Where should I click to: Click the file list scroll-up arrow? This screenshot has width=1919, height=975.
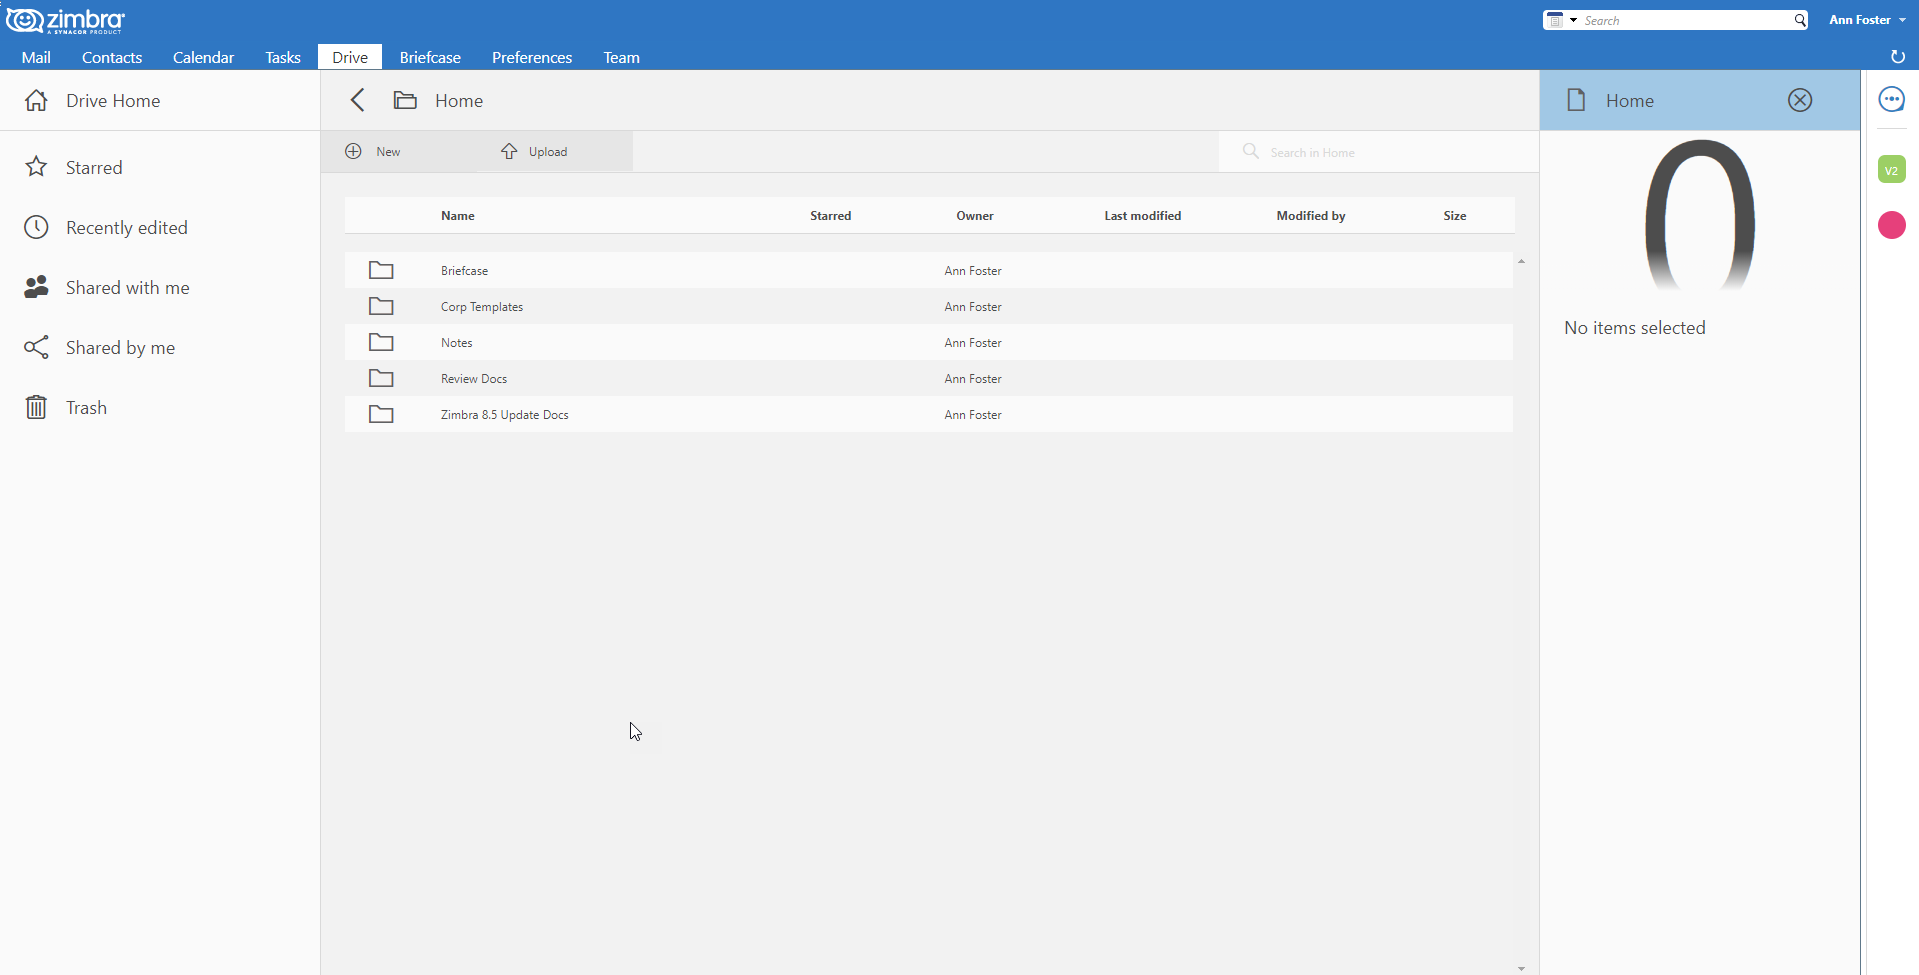[1521, 261]
